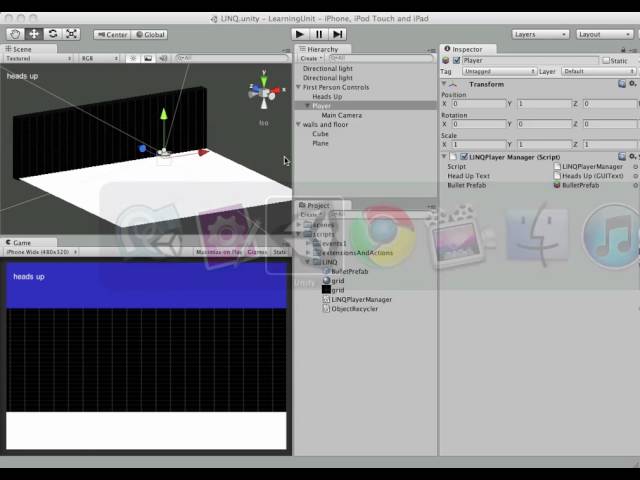Toggle Gizmos in Game view
This screenshot has width=640, height=480.
tap(256, 252)
